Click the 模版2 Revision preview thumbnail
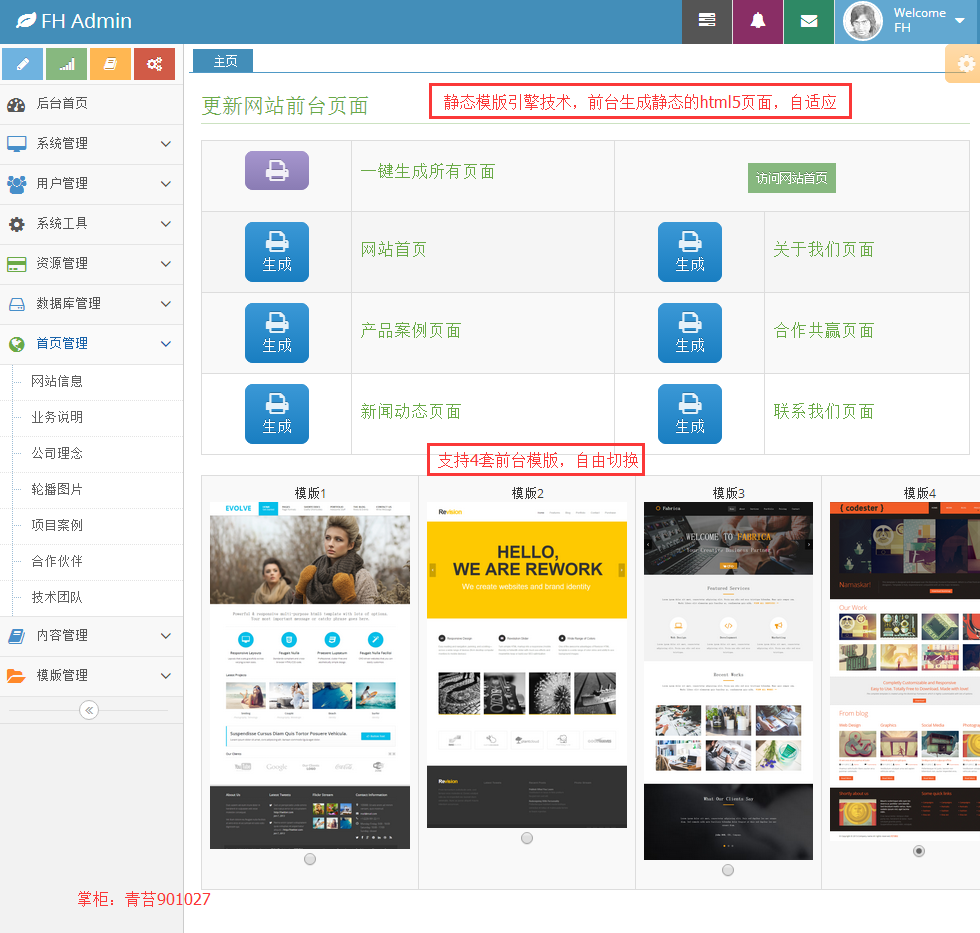The image size is (980, 933). pyautogui.click(x=527, y=665)
